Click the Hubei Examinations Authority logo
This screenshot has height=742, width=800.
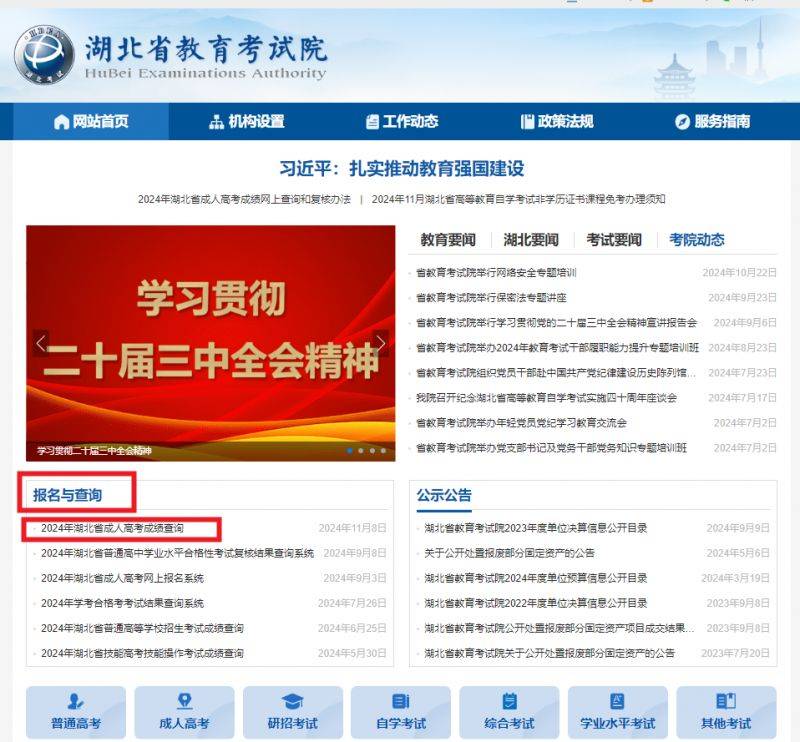(44, 54)
